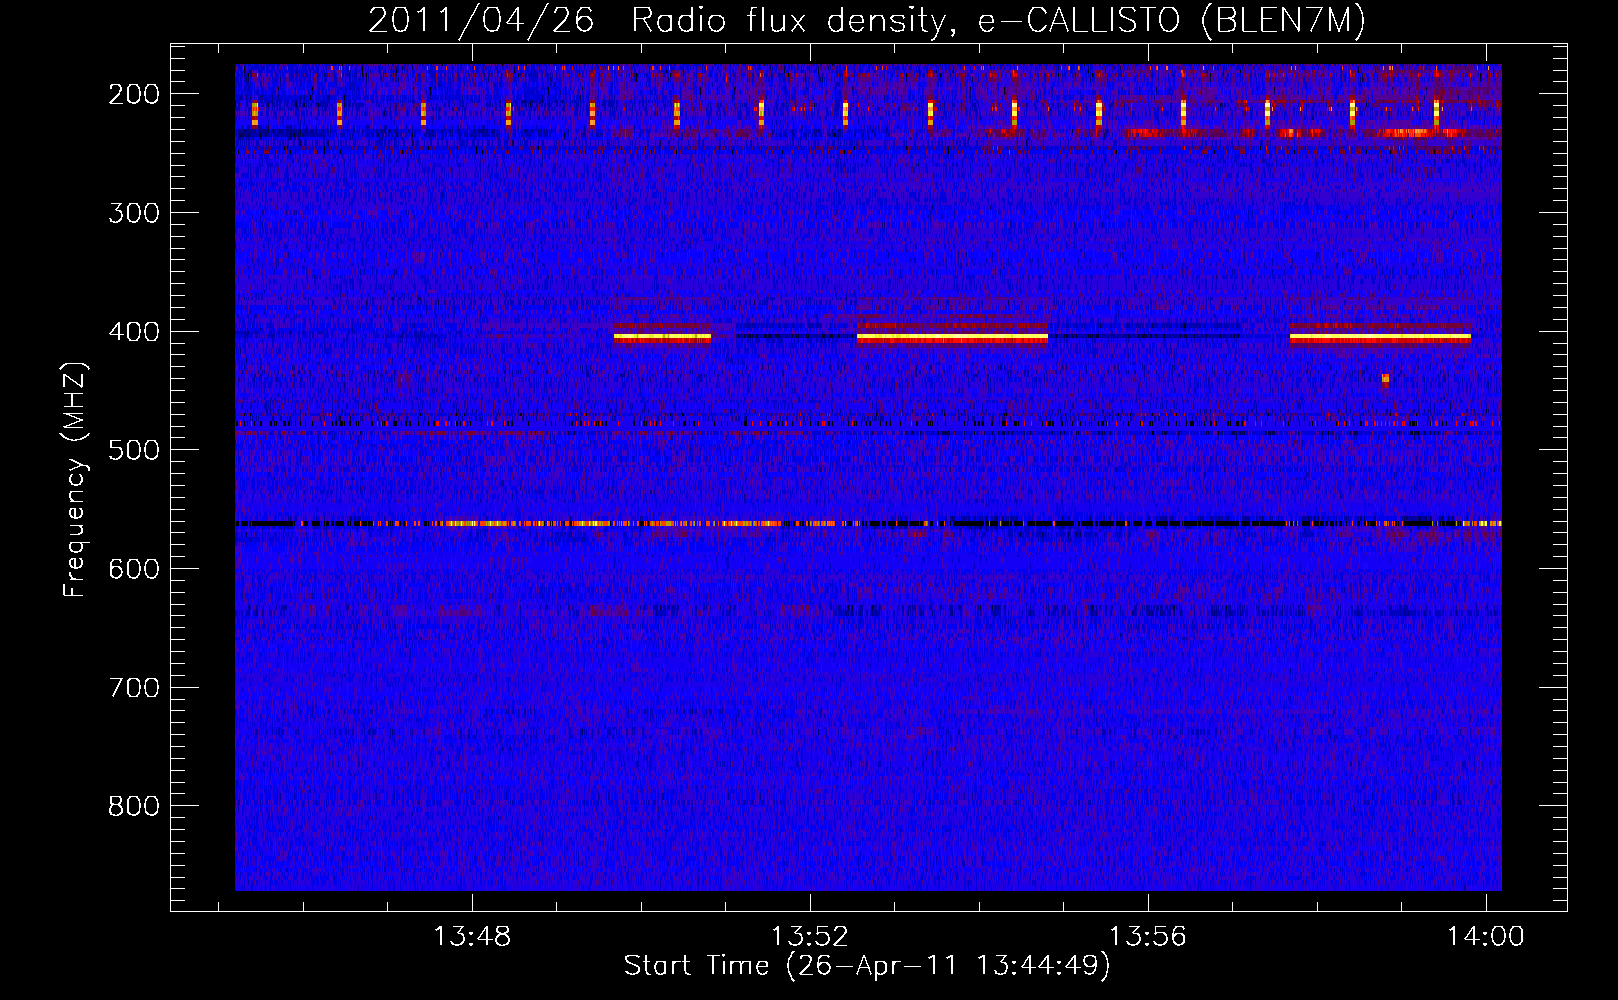Image resolution: width=1618 pixels, height=1000 pixels.
Task: Click the small orange spot near 440 MHz
Action: point(1385,379)
